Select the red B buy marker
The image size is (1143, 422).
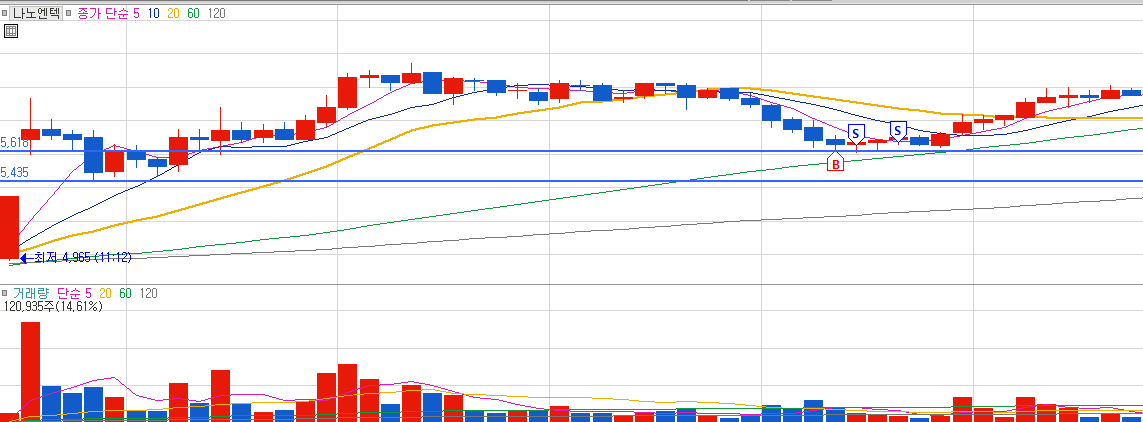836,163
